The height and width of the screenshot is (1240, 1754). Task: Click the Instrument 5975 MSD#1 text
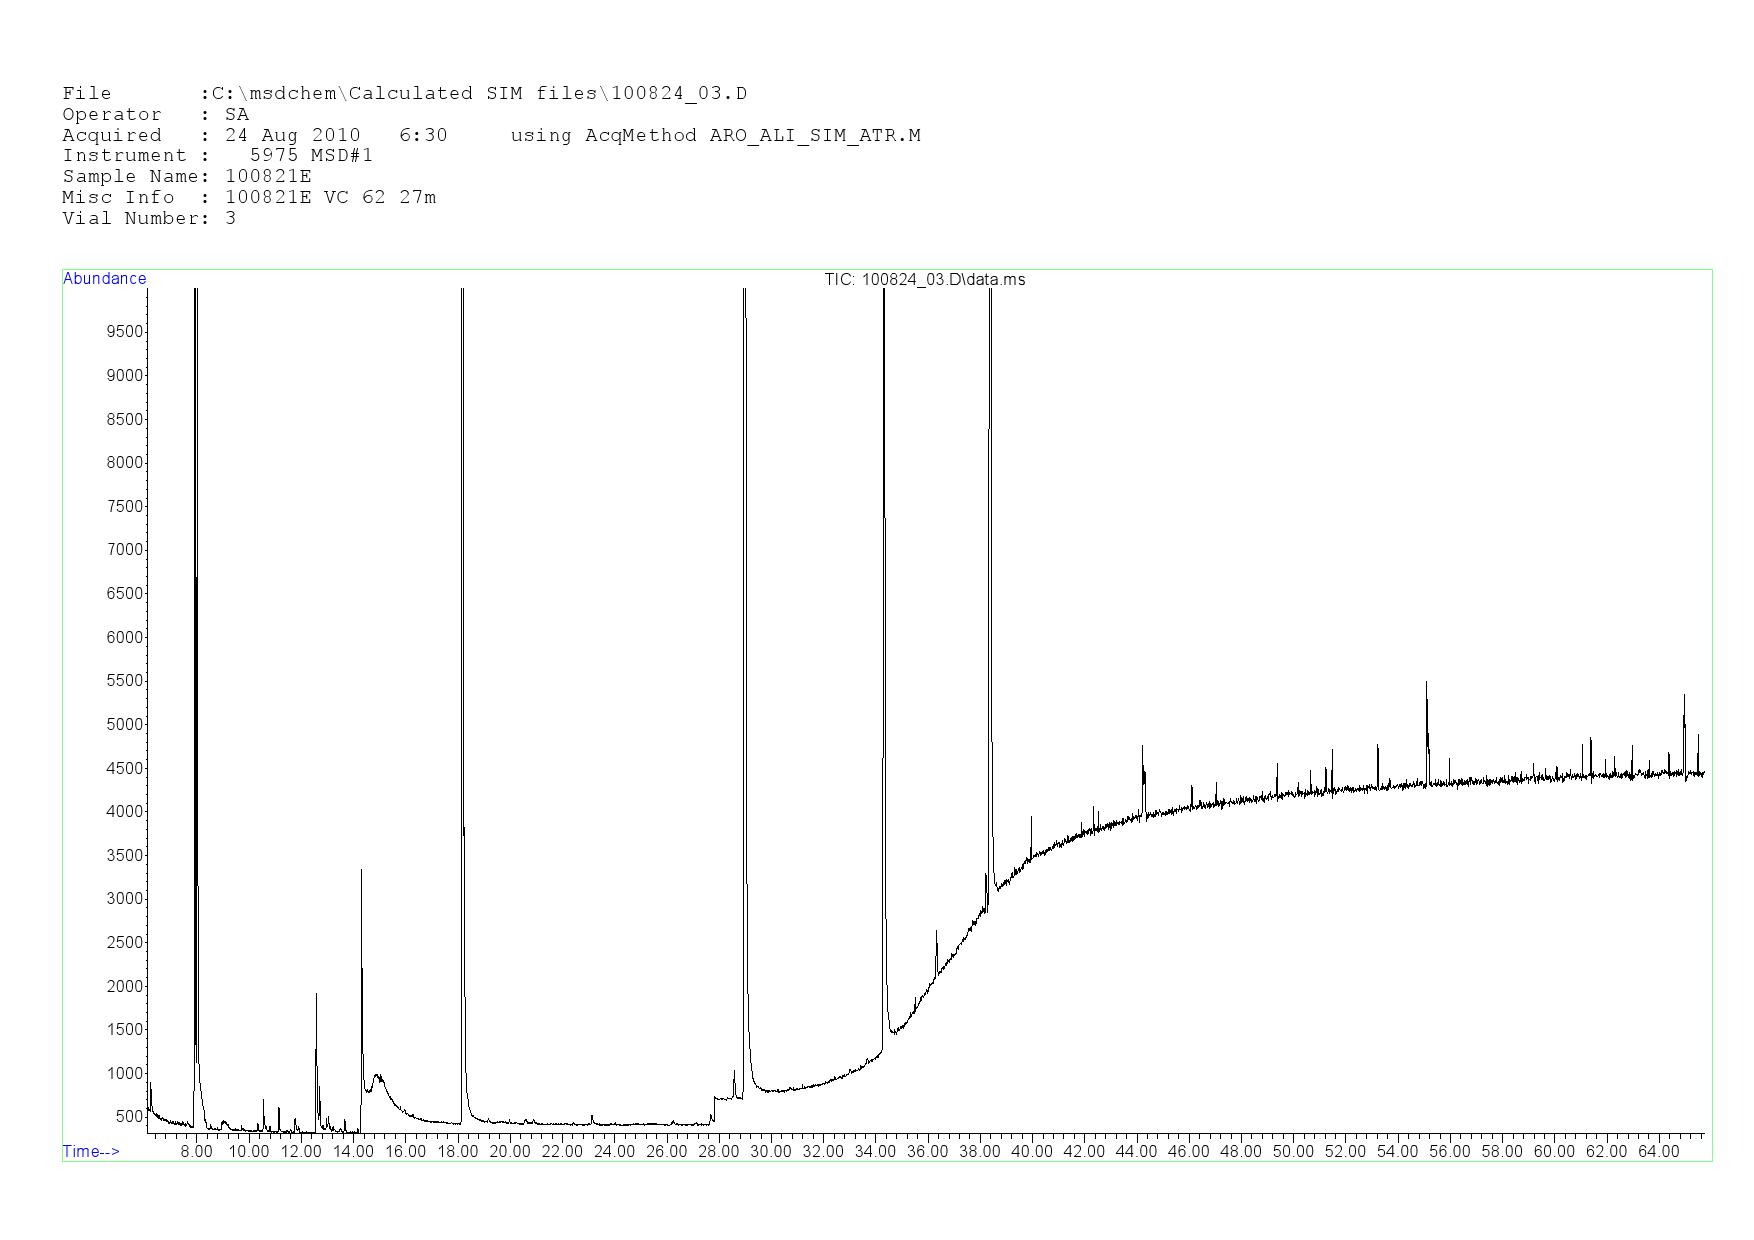pos(310,156)
